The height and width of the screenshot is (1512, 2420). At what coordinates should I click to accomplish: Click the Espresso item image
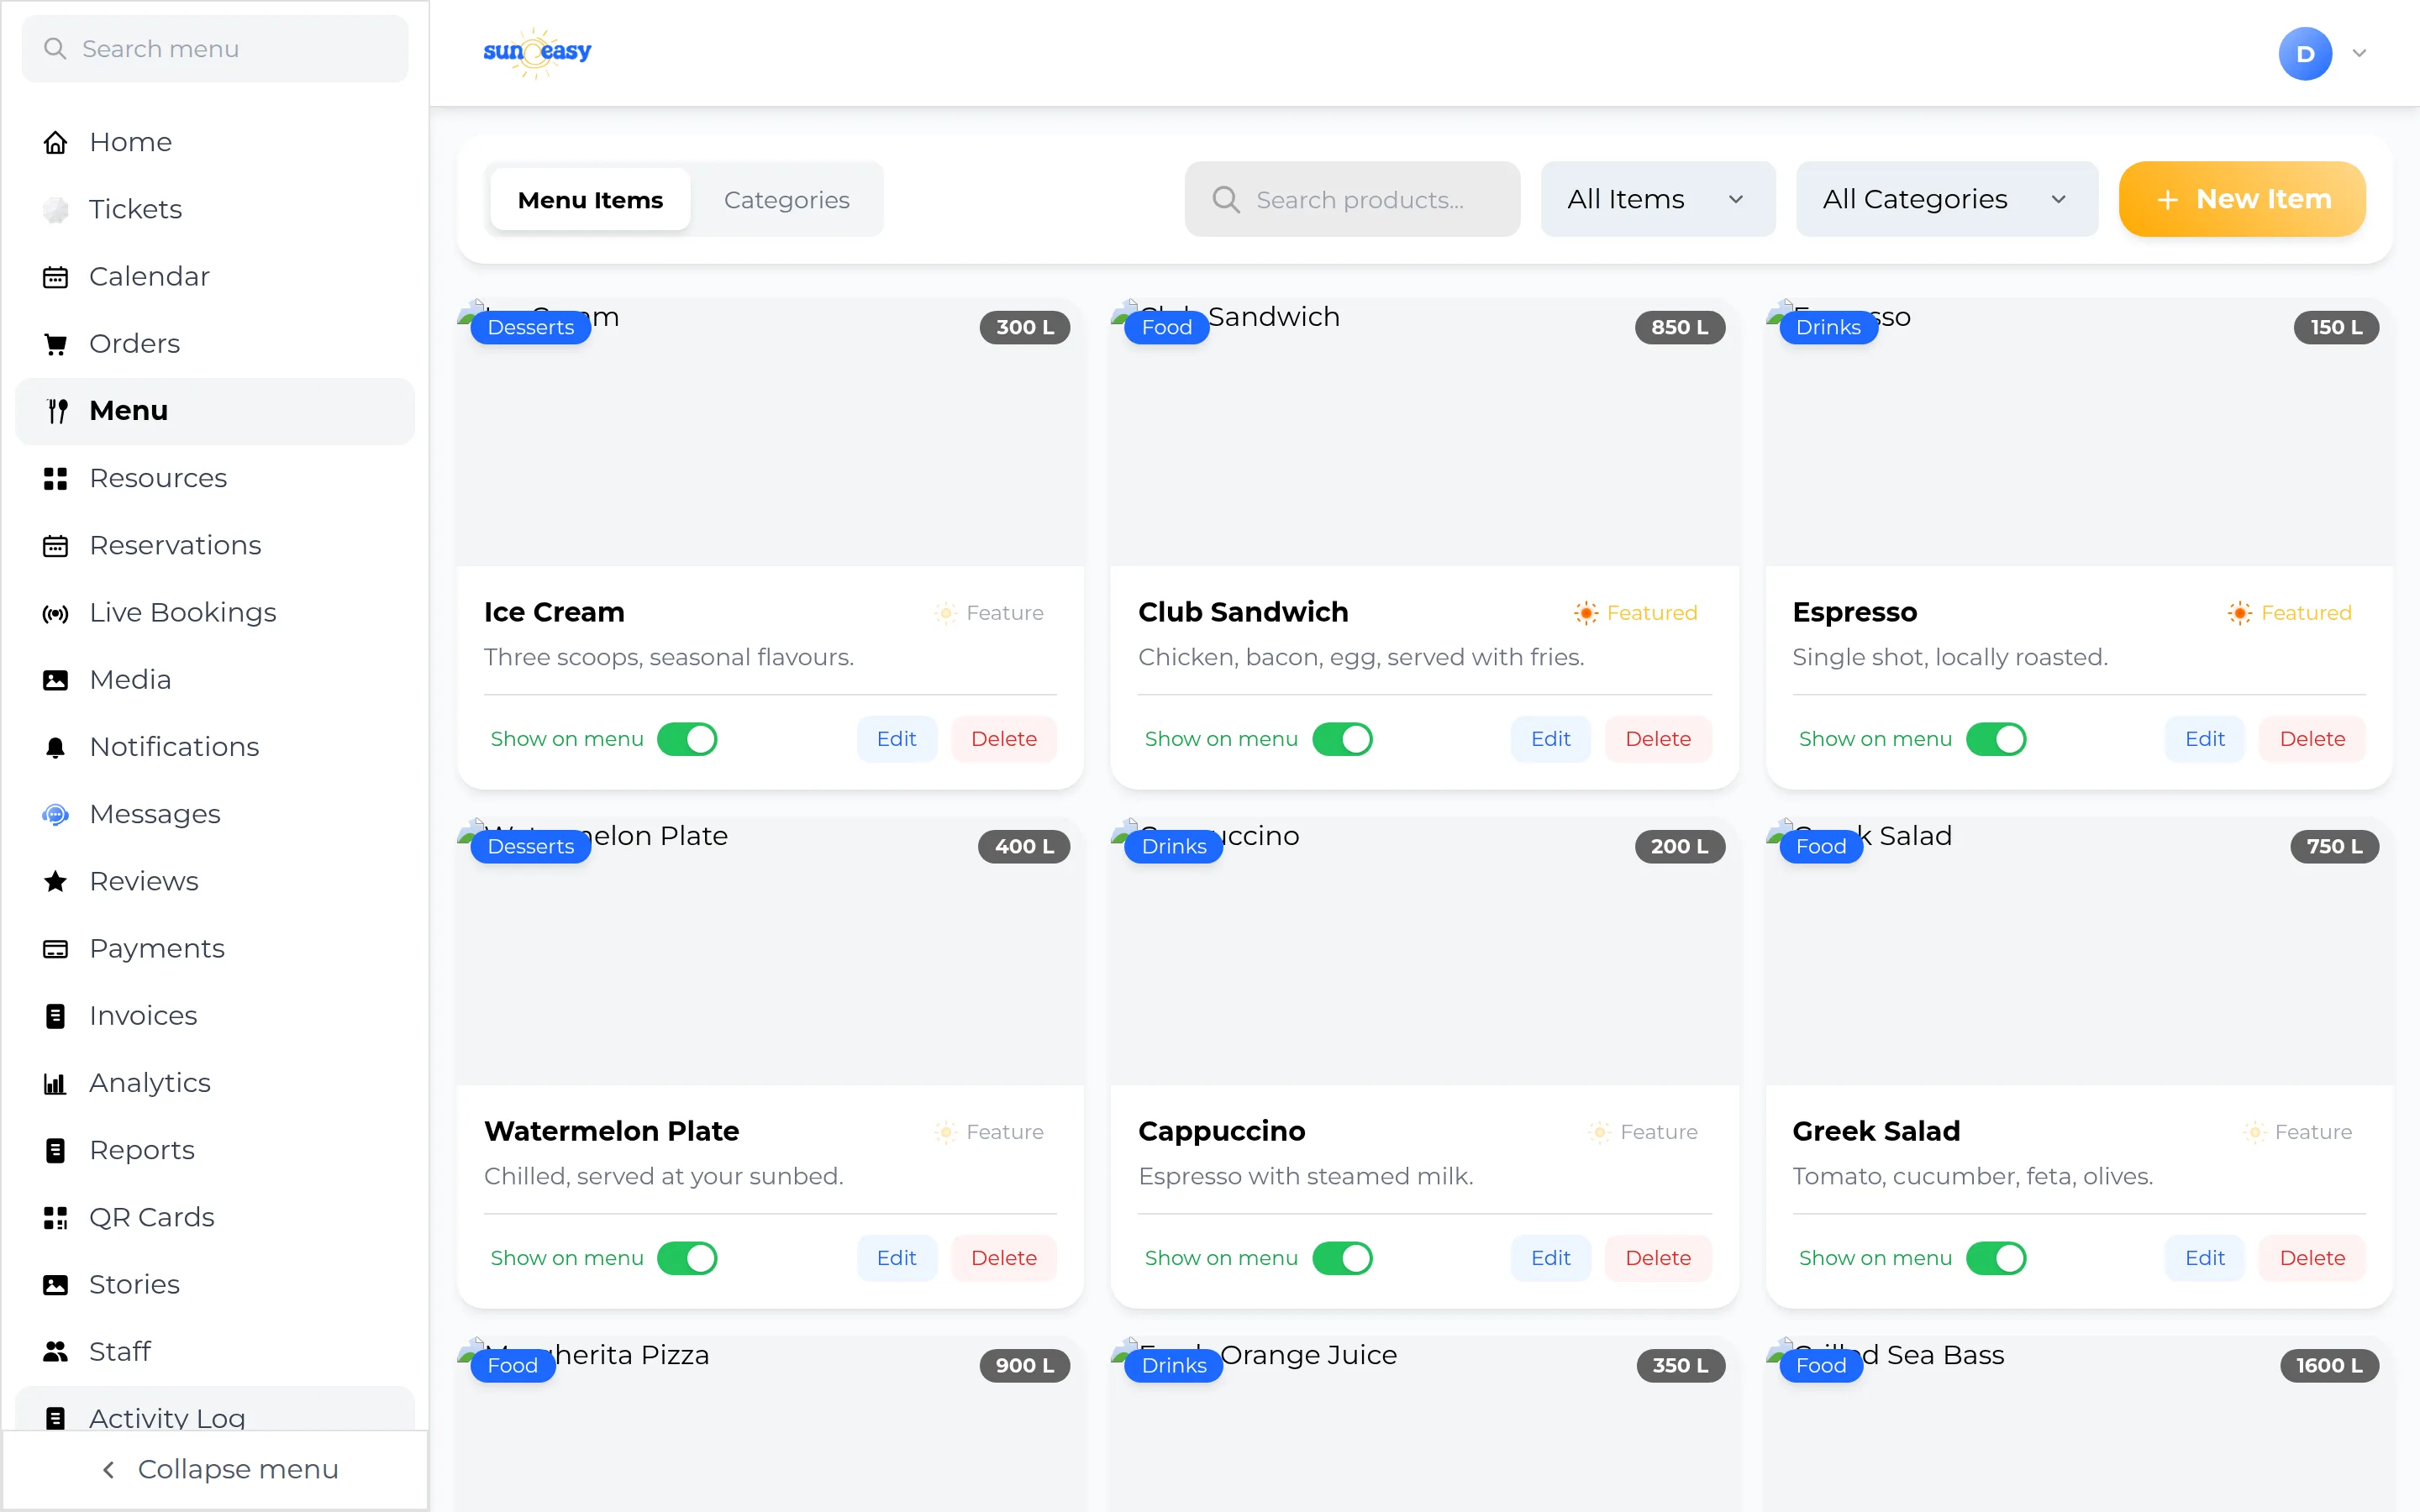(x=2079, y=433)
